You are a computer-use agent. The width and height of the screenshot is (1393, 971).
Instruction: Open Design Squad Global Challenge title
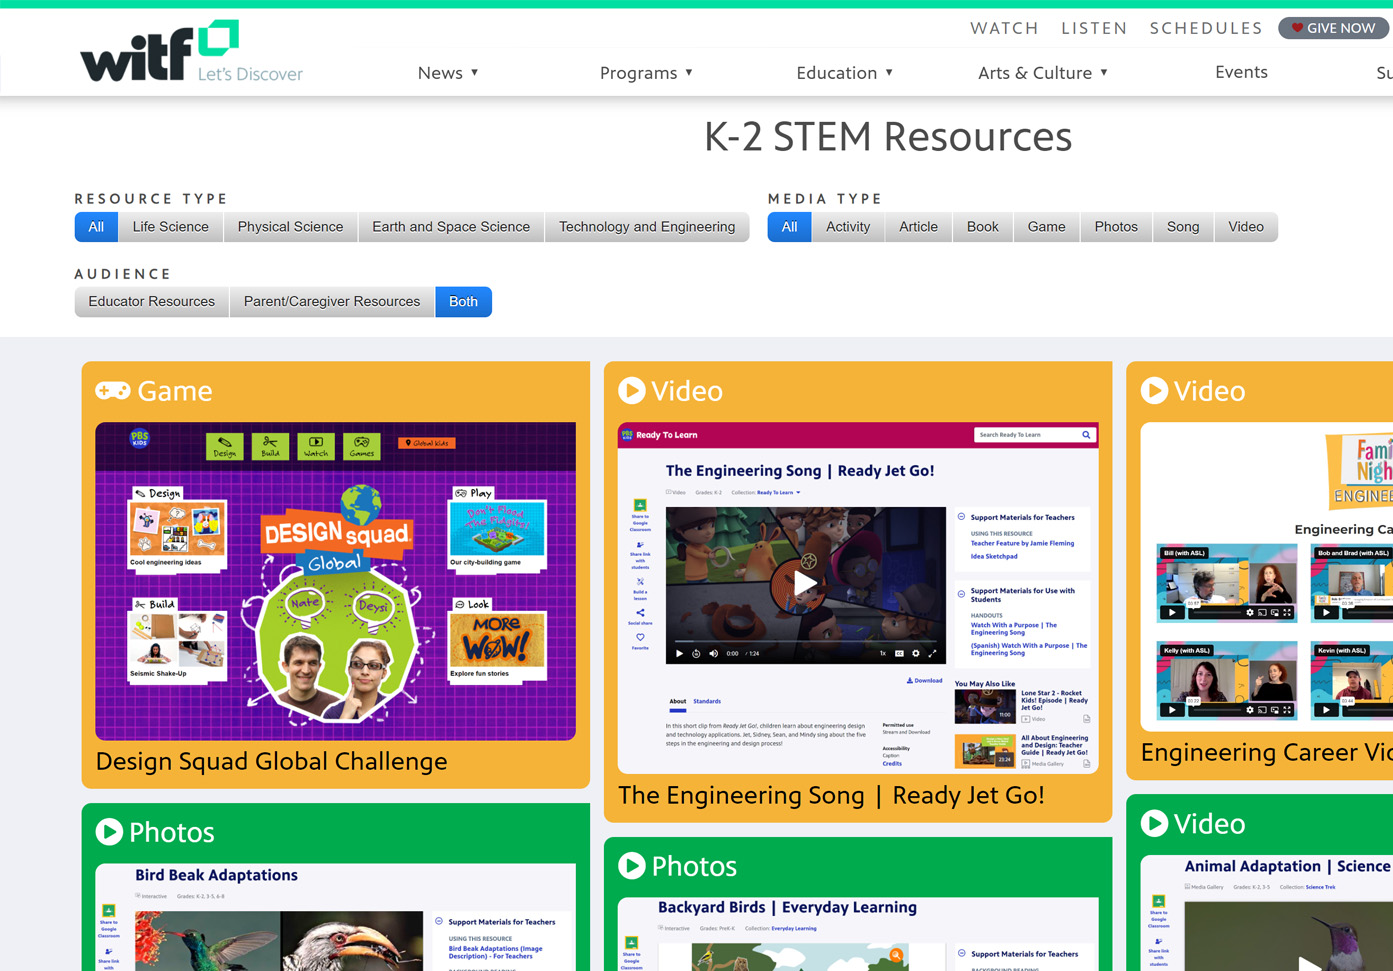(x=271, y=762)
